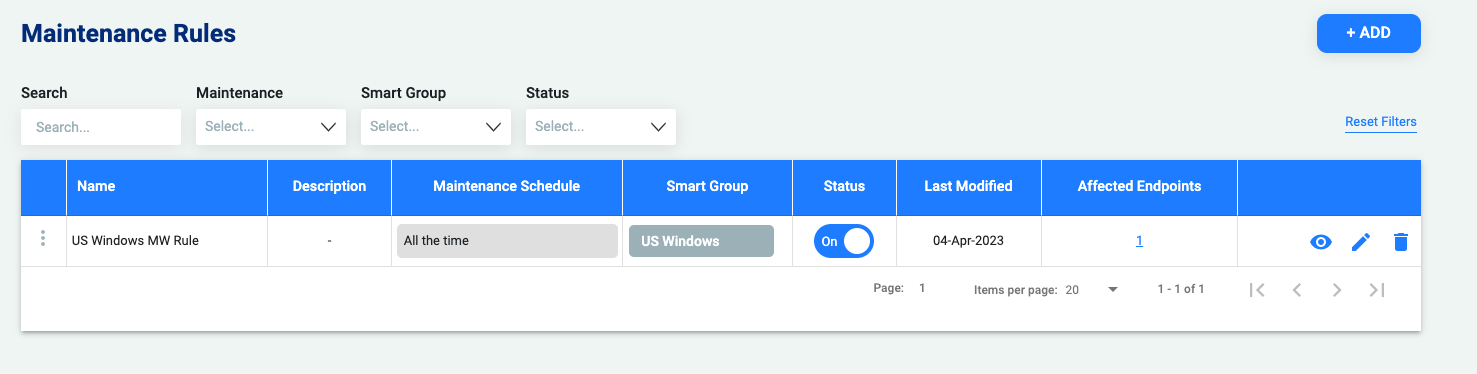View the US Windows MW Rule details (eye icon)

click(1321, 242)
